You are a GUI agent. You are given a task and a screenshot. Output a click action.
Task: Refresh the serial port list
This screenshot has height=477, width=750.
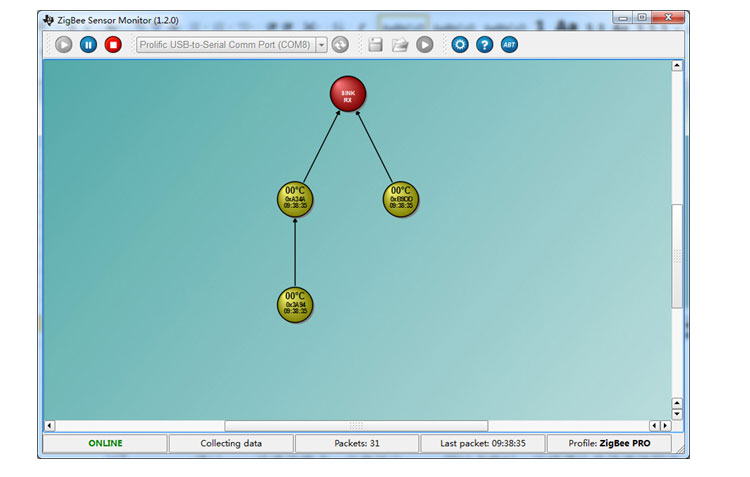340,45
